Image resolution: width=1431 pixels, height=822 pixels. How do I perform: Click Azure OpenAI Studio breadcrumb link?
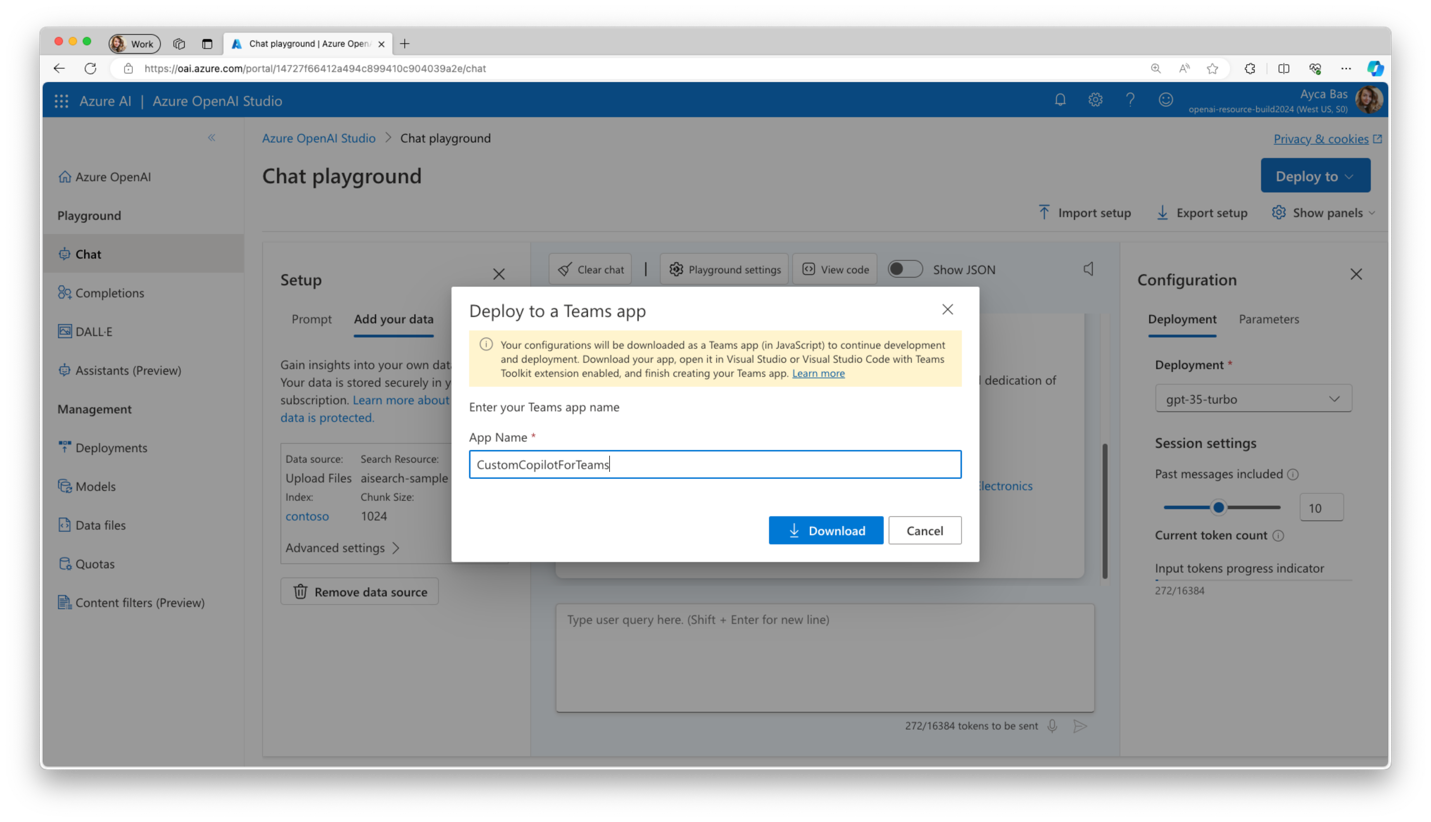[x=319, y=138]
